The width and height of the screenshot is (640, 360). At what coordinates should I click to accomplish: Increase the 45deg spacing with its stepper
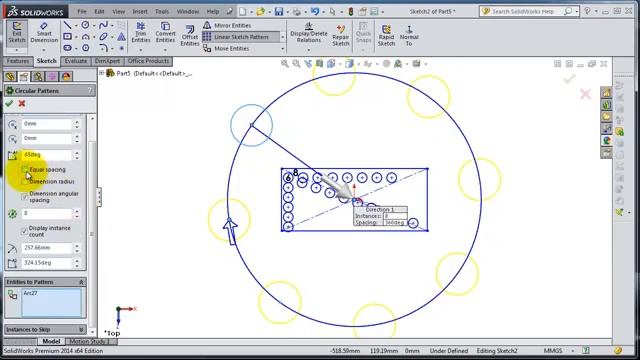(x=77, y=152)
